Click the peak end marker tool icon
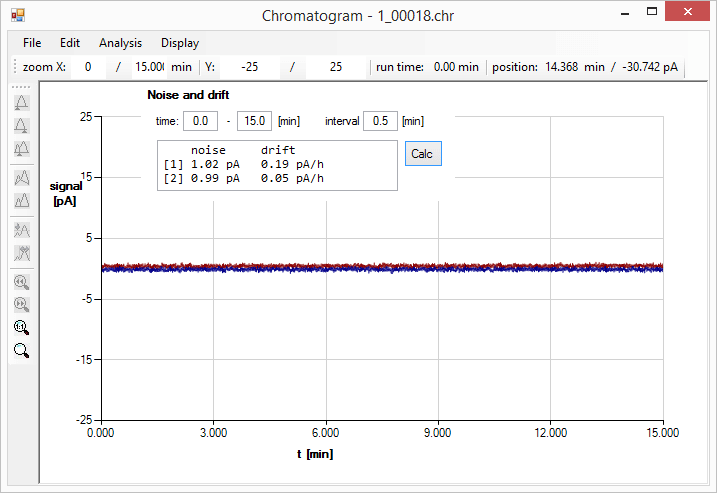This screenshot has height=493, width=717. click(x=21, y=125)
